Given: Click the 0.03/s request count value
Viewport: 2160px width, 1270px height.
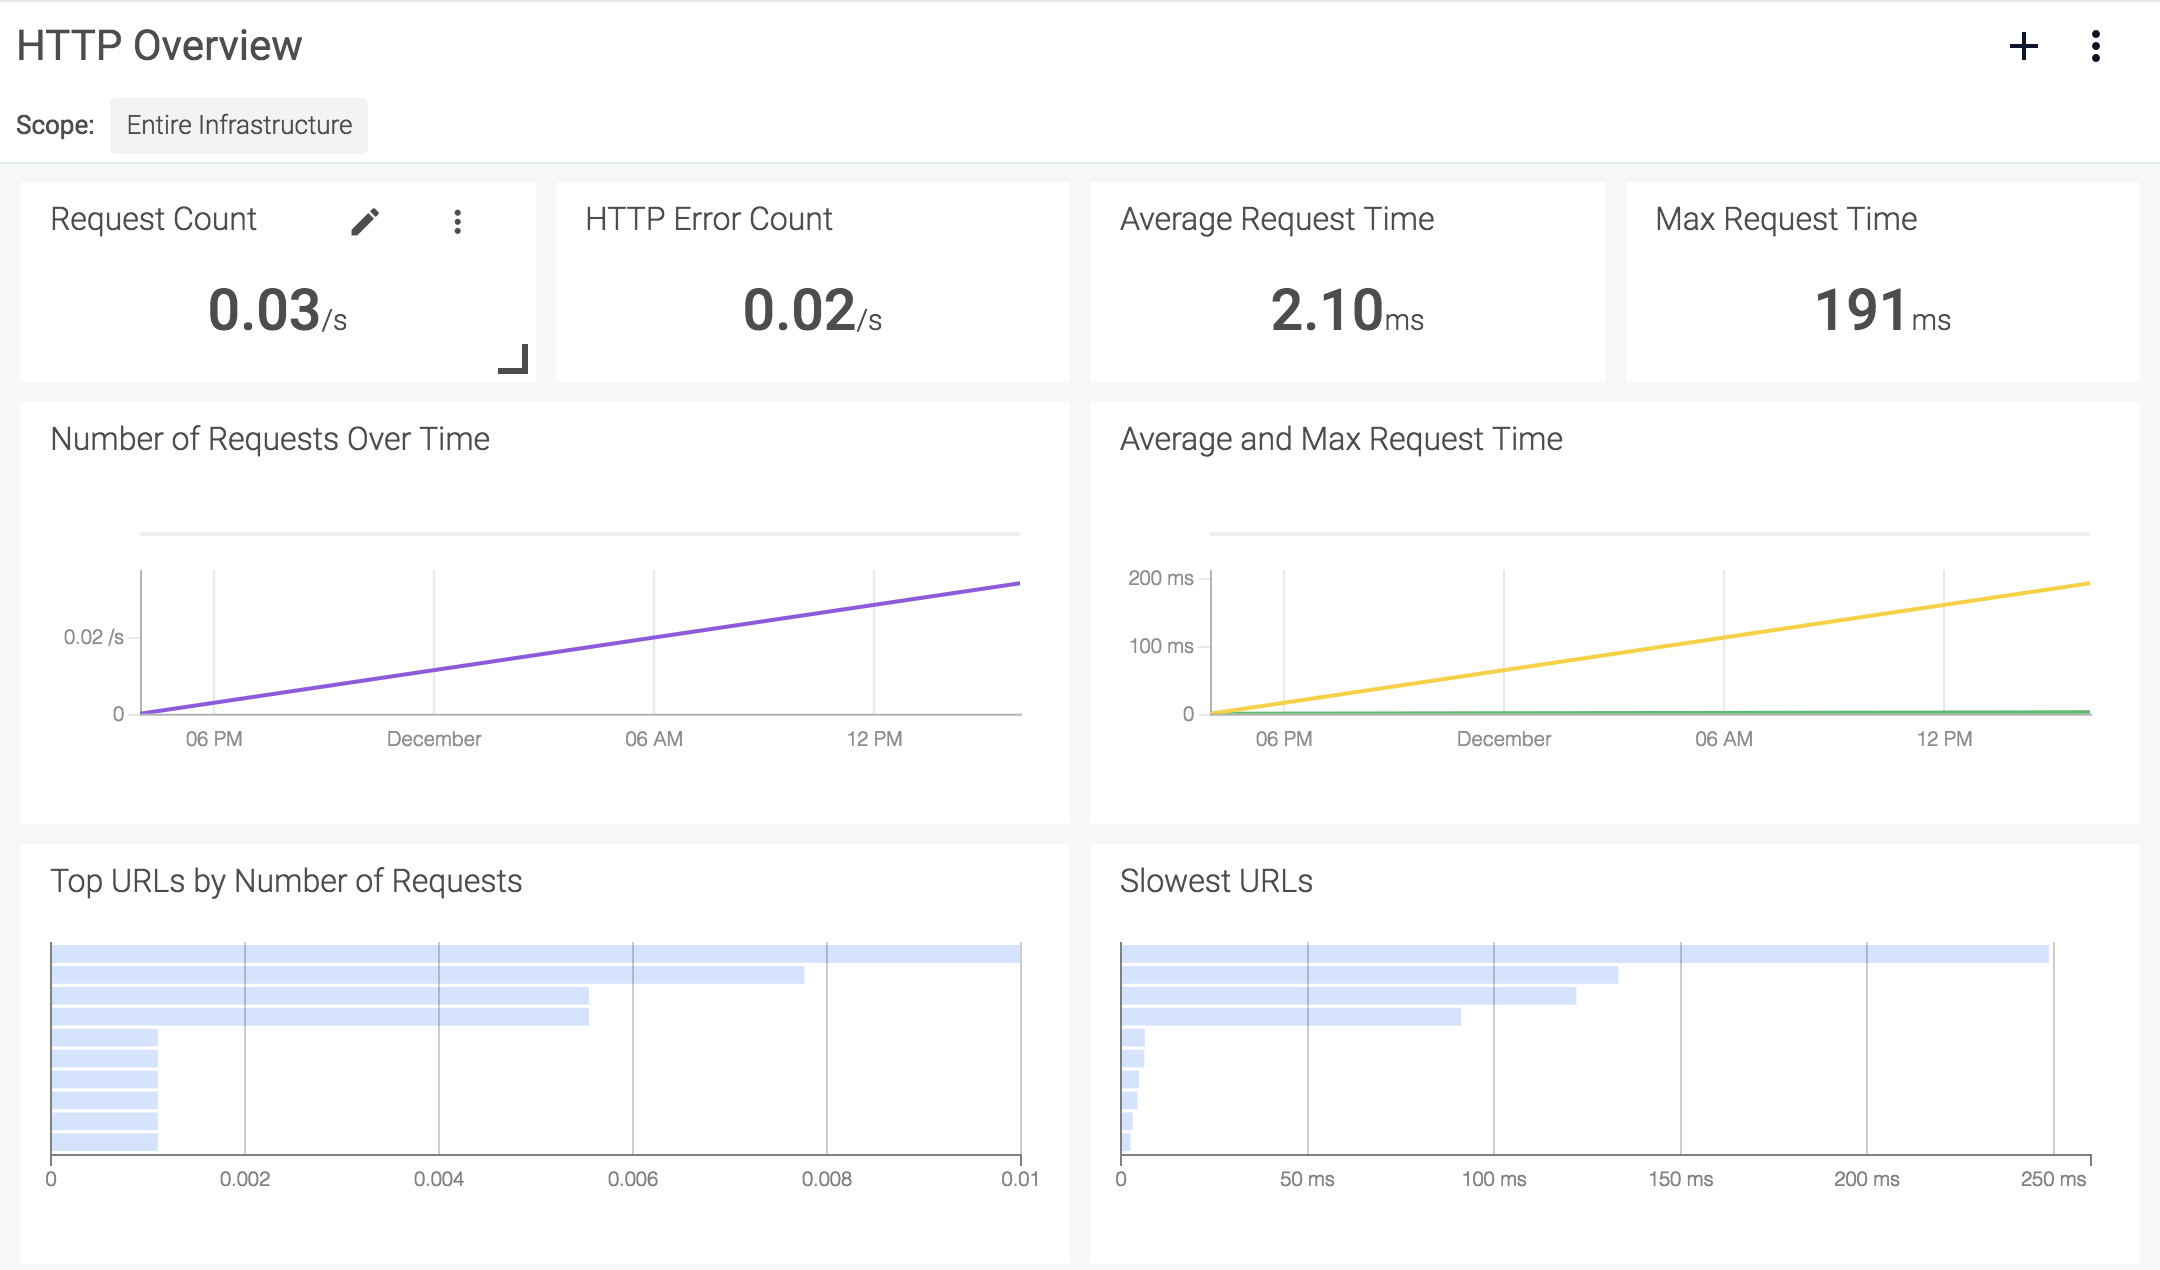Looking at the screenshot, I should [x=277, y=310].
